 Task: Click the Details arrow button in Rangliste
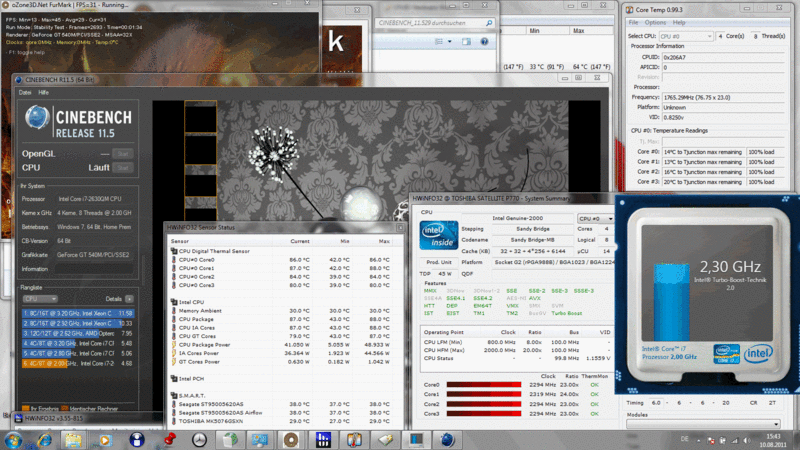pyautogui.click(x=129, y=299)
